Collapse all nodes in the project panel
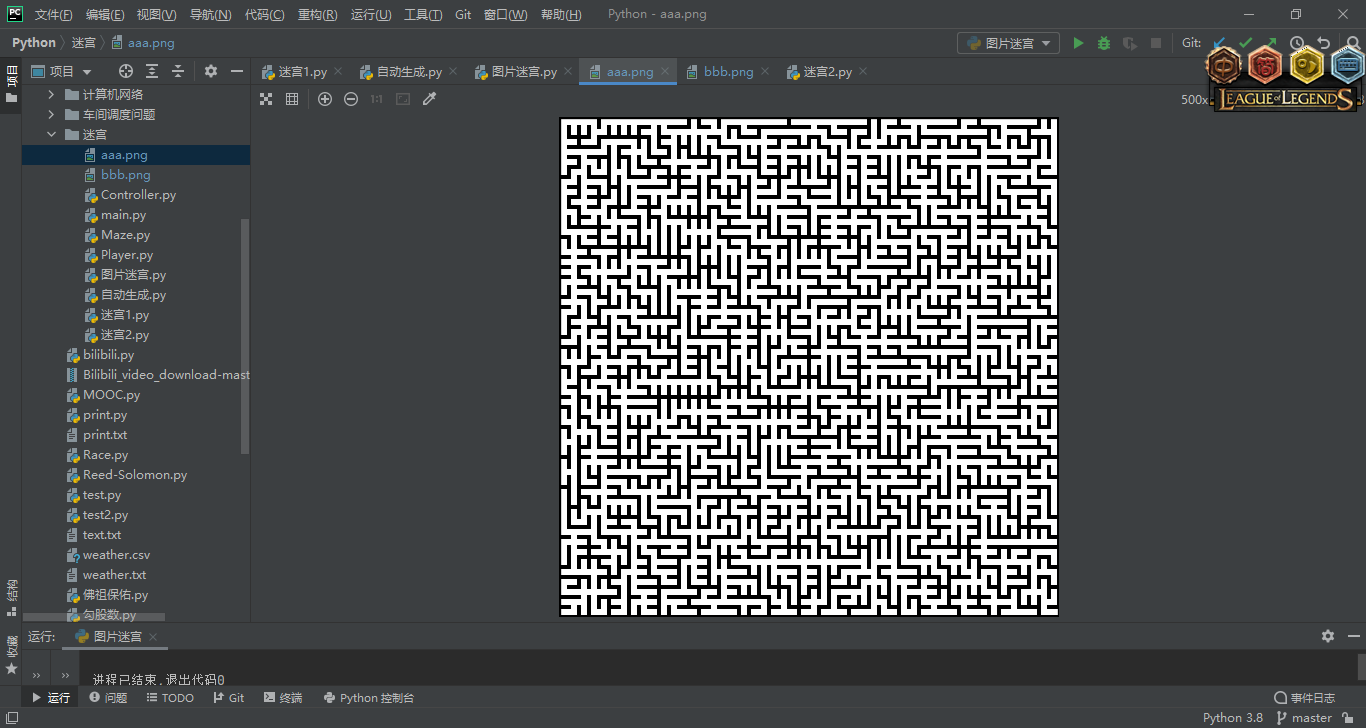 coord(178,71)
